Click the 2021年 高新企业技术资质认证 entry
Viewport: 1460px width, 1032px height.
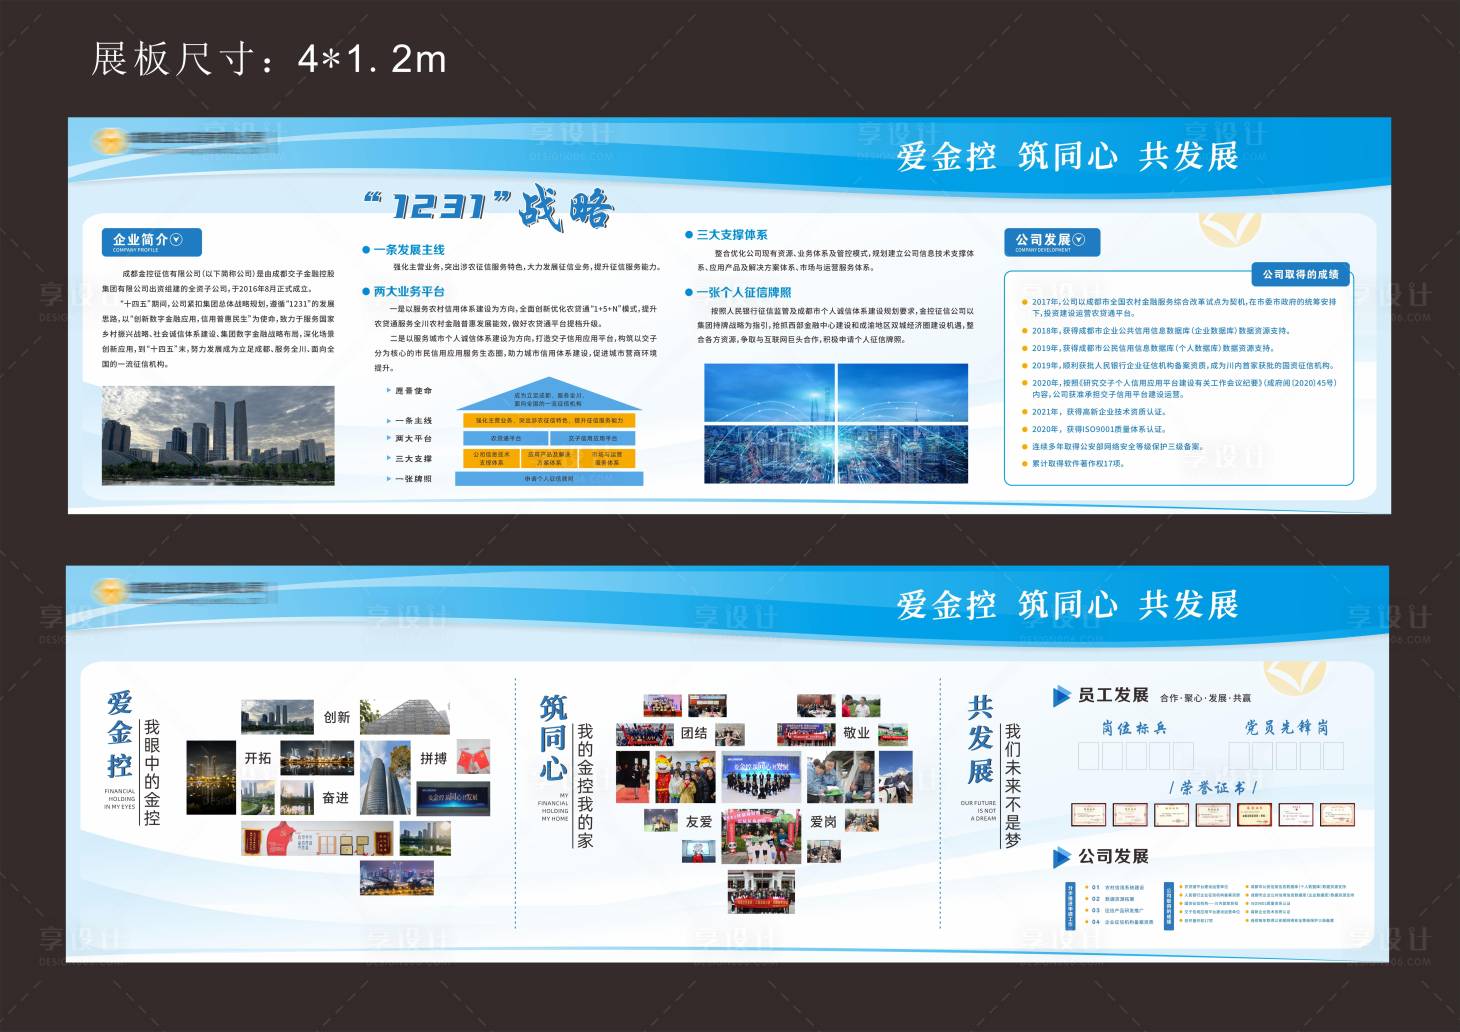pos(1099,412)
